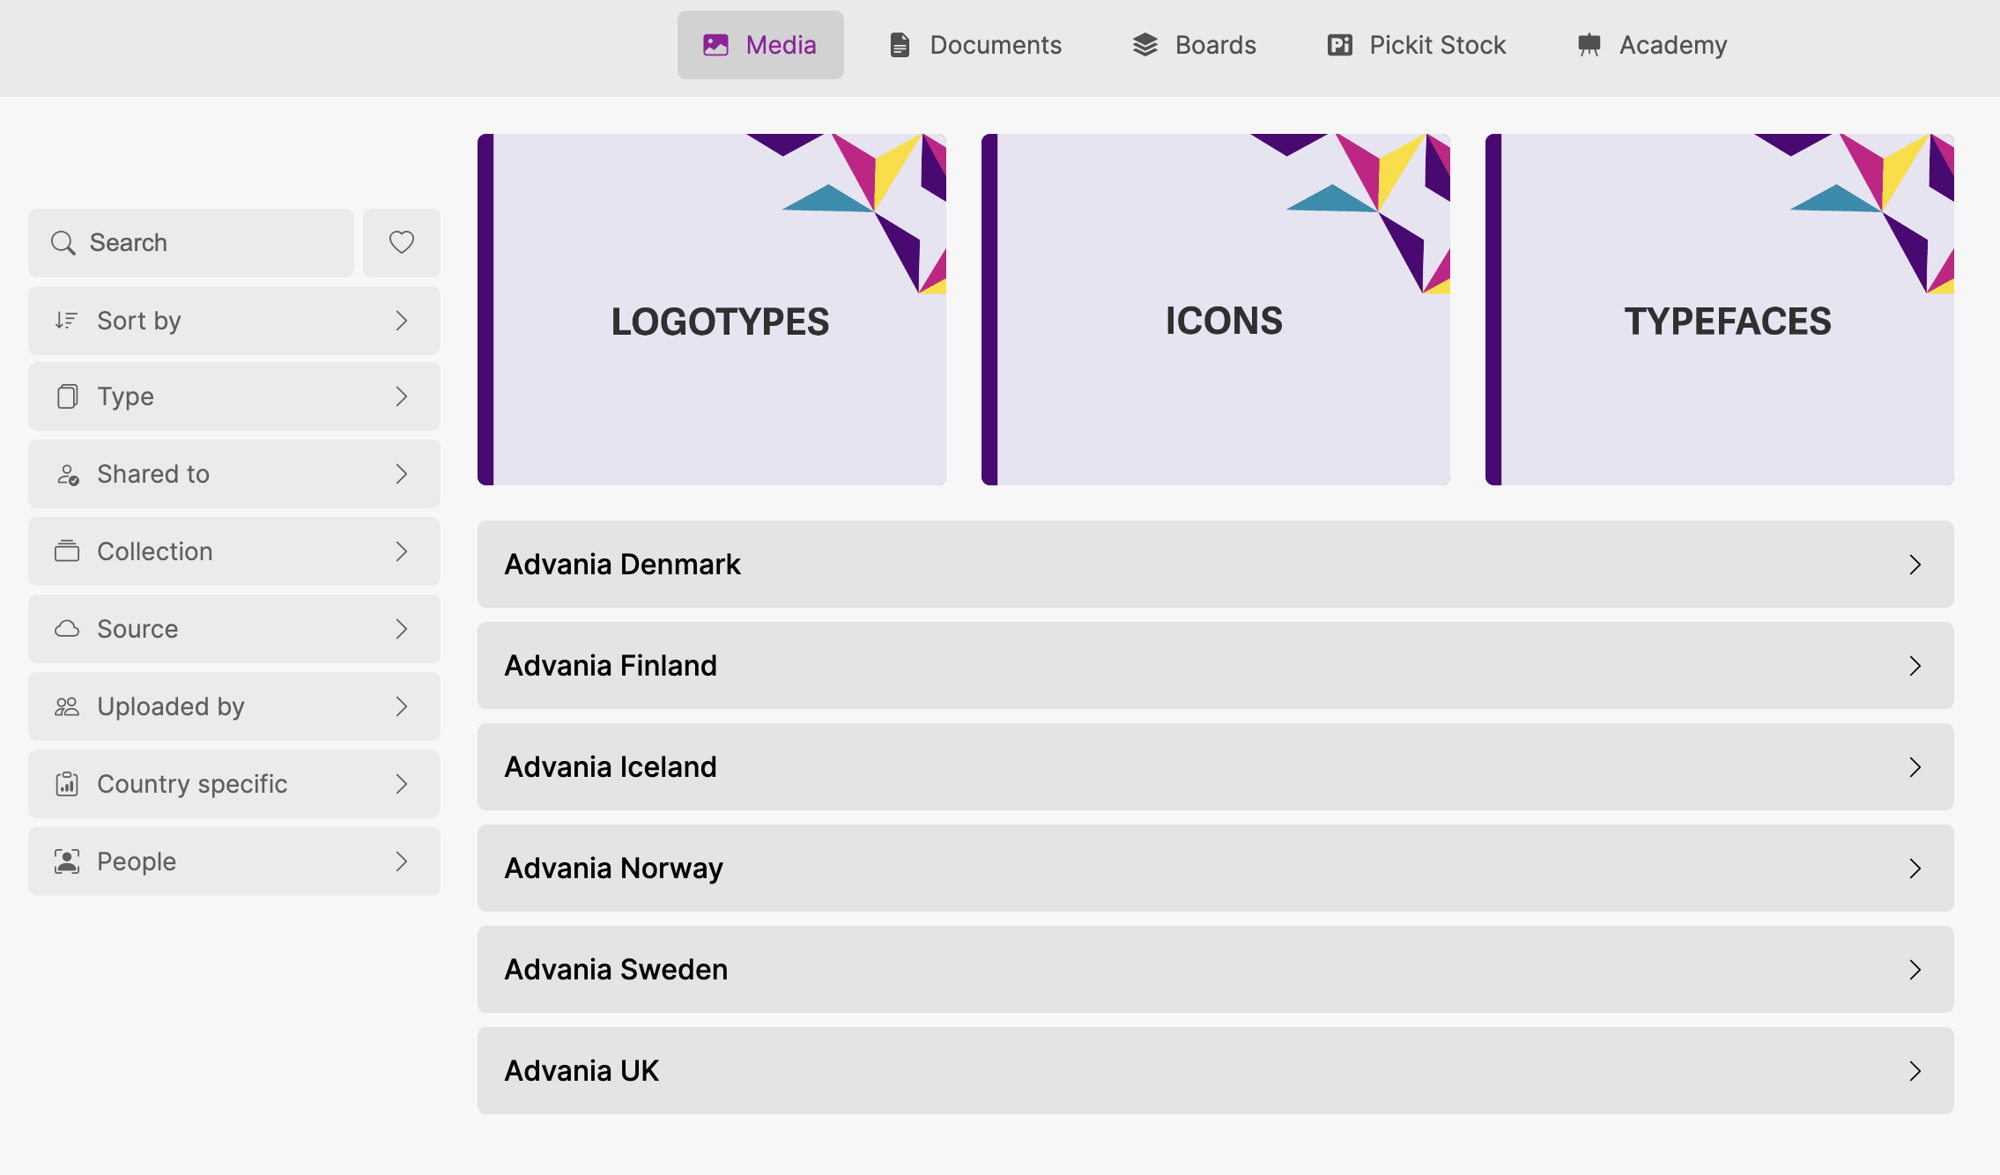Expand the Collection filter chevron

pos(402,551)
